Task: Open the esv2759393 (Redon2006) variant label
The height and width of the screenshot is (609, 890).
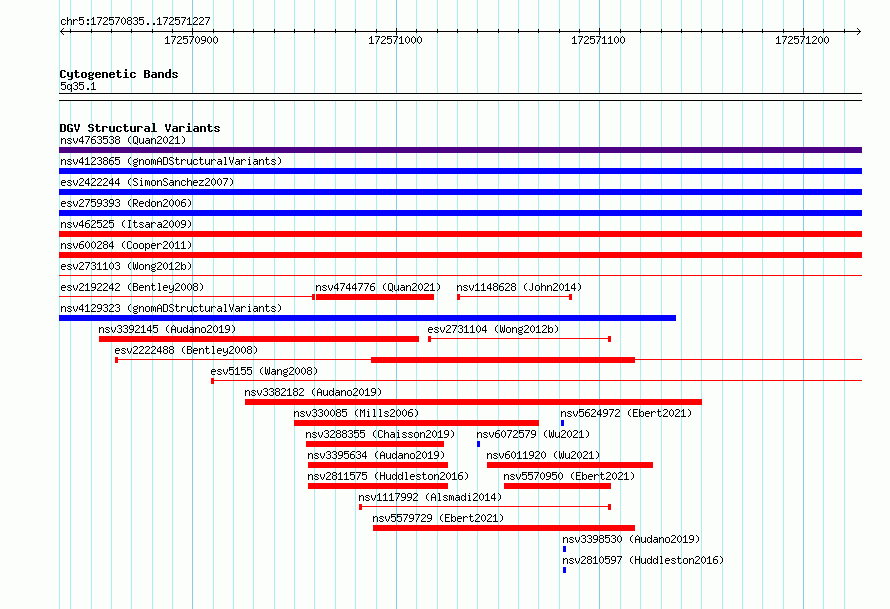Action: (x=126, y=203)
